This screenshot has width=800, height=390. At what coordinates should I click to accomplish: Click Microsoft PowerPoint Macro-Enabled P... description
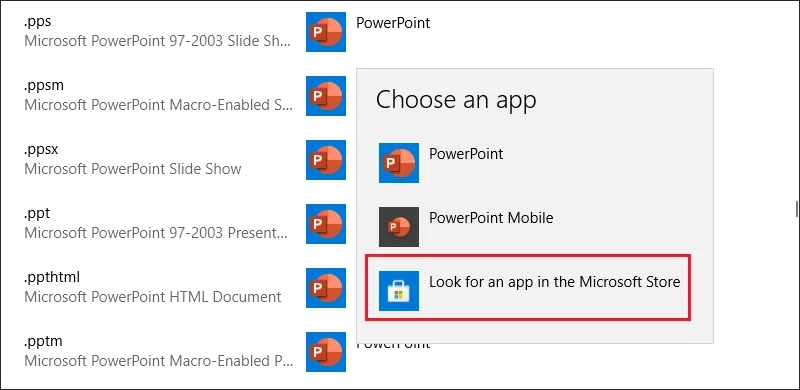[x=159, y=361]
